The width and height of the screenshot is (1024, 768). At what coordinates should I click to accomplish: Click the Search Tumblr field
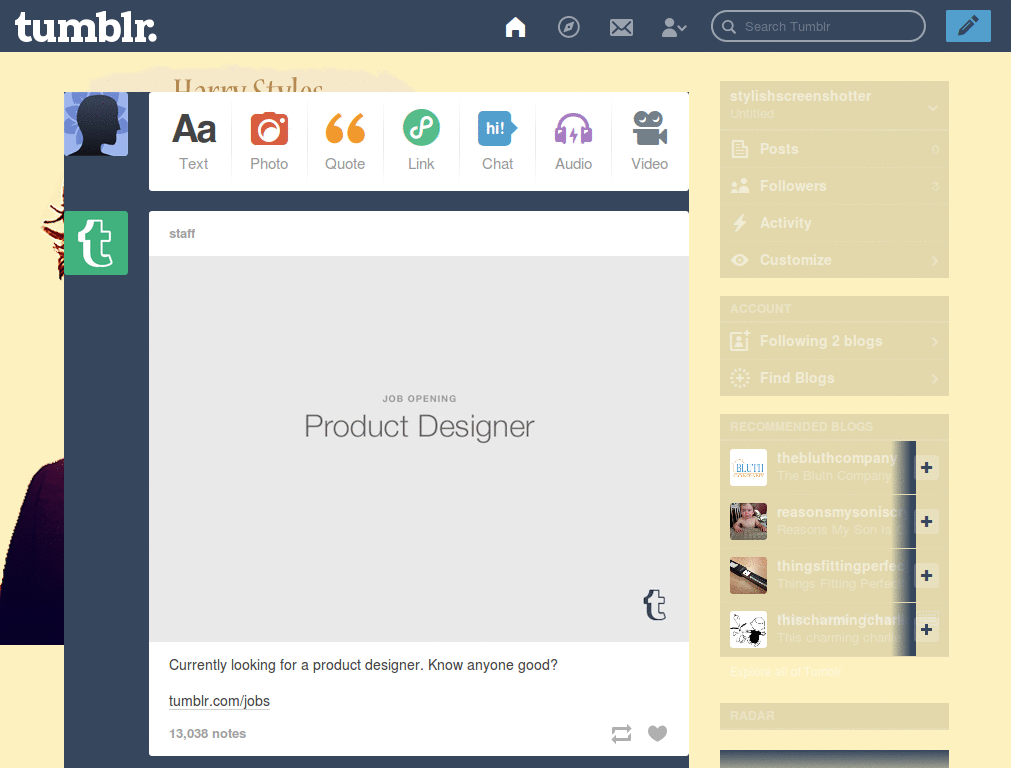818,26
